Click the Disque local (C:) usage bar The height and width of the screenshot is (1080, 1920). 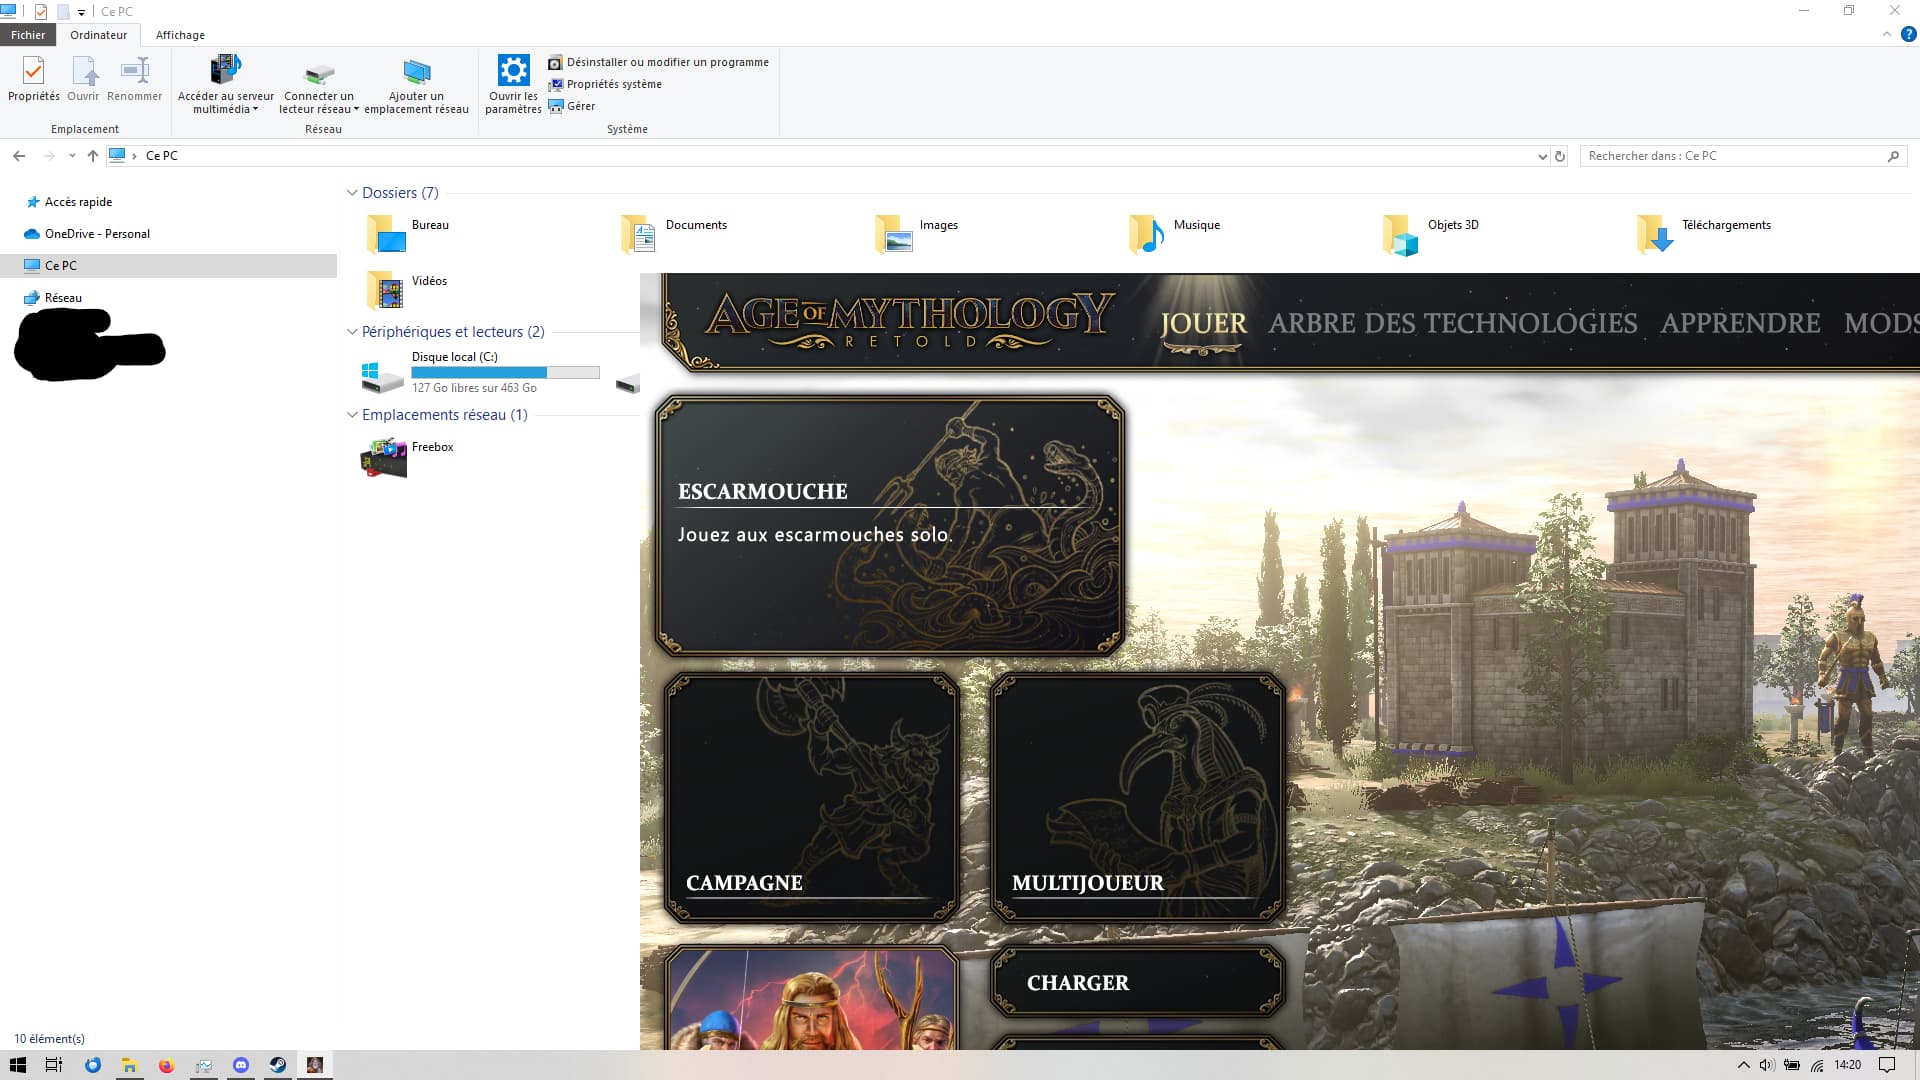point(505,373)
